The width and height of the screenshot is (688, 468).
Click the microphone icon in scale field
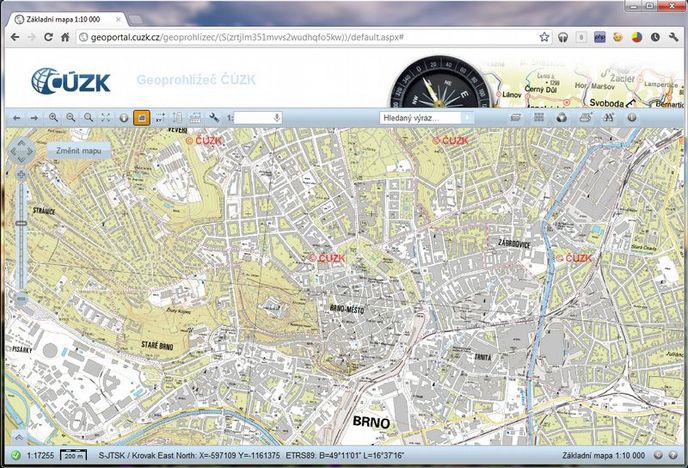pyautogui.click(x=277, y=118)
